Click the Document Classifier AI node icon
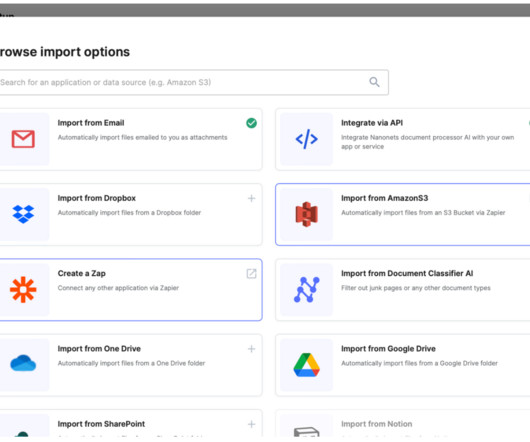 [306, 290]
